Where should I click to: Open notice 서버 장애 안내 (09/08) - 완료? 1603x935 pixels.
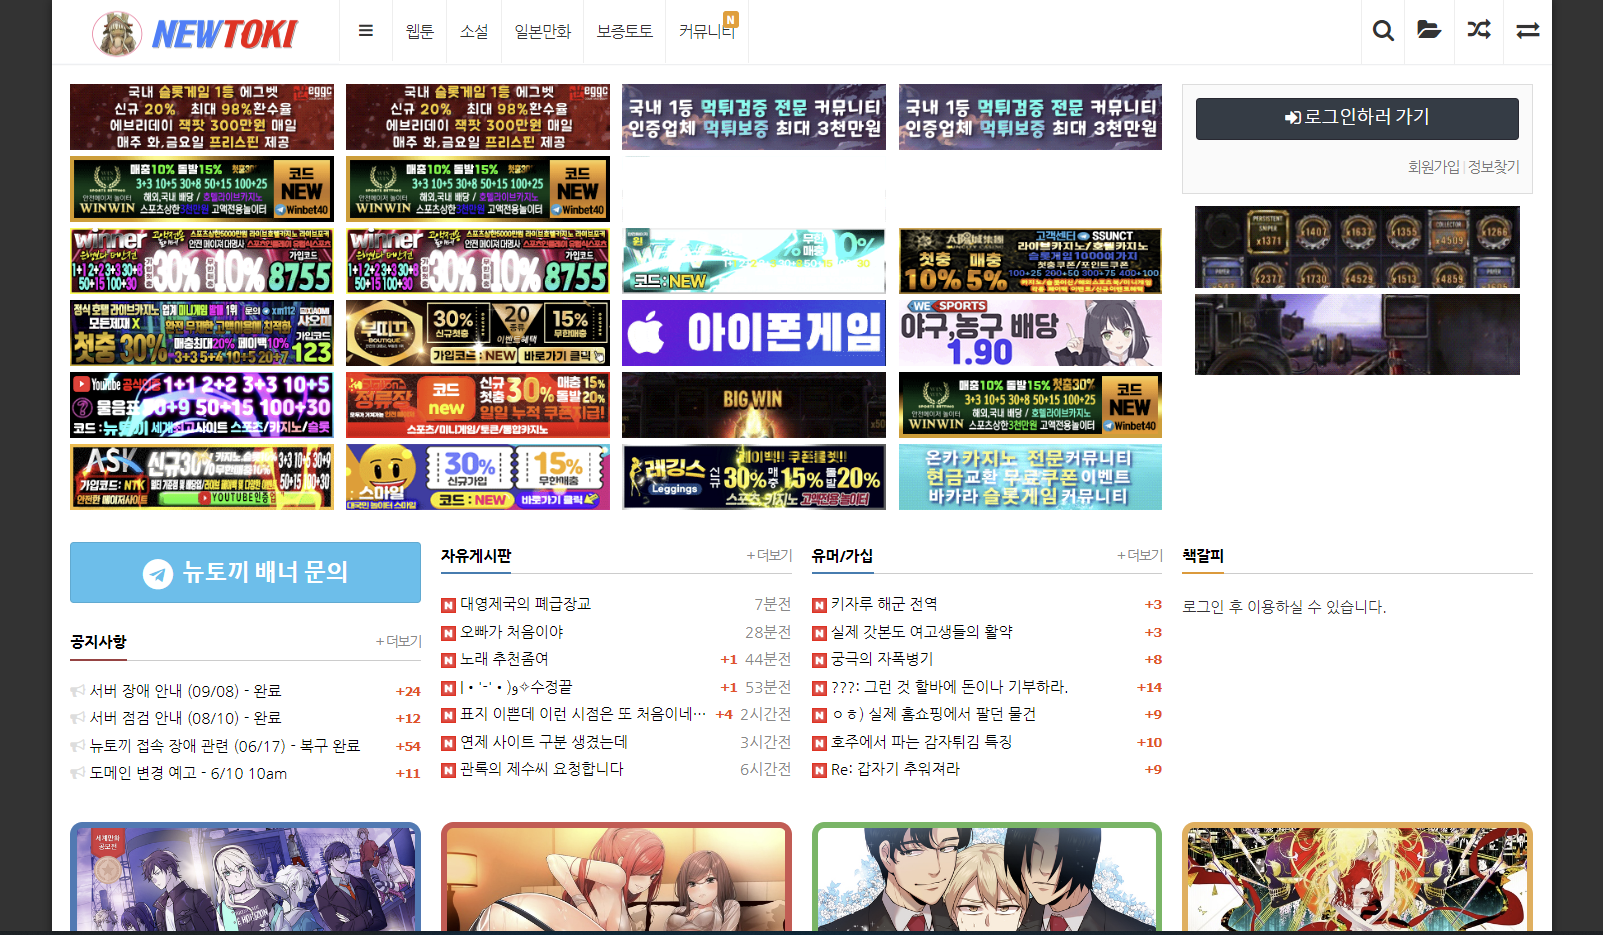(186, 691)
